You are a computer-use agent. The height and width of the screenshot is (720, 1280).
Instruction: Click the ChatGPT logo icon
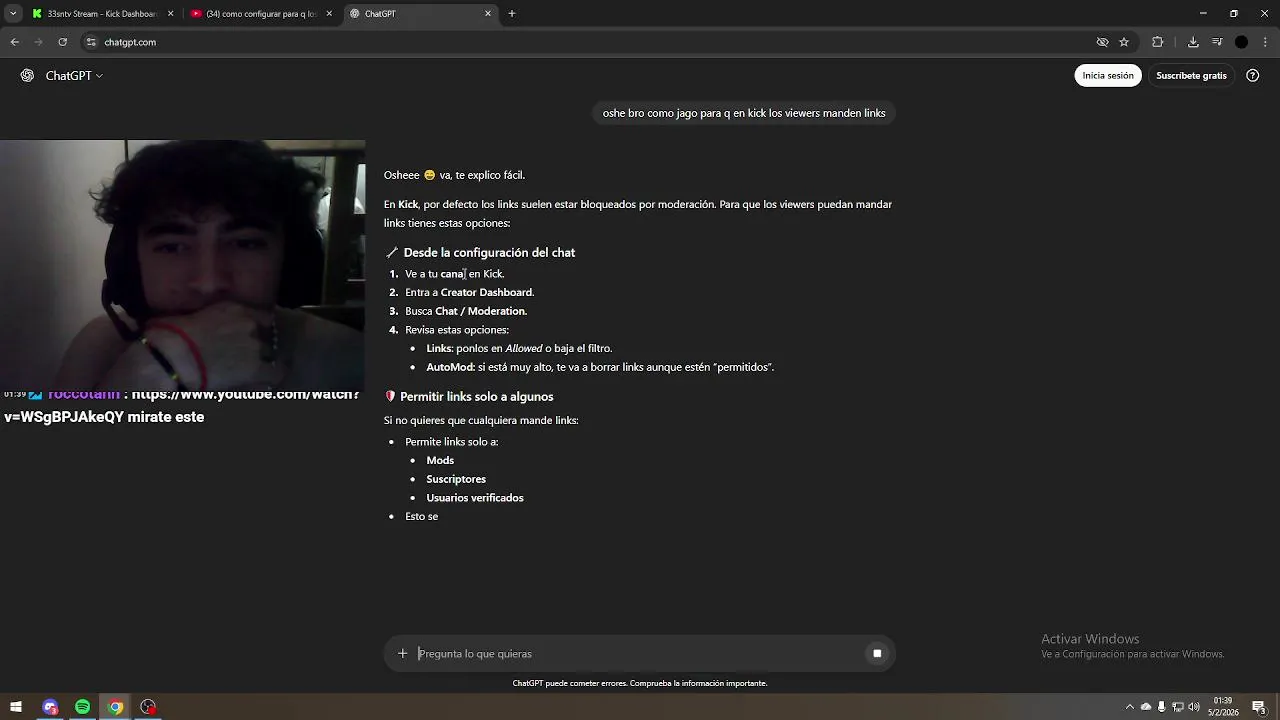[x=27, y=76]
